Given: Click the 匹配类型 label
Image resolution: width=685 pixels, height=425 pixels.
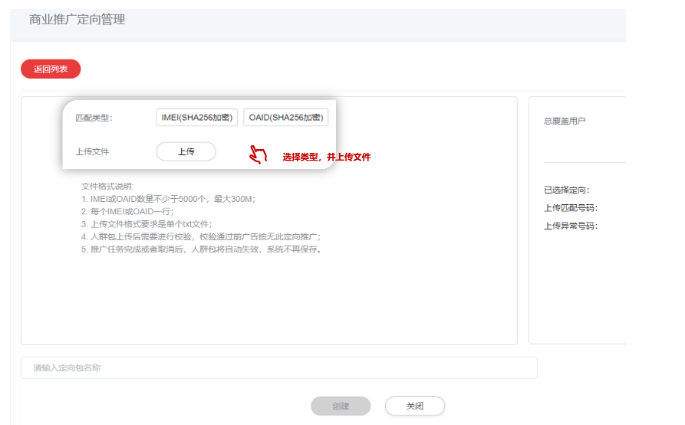Looking at the screenshot, I should 94,118.
